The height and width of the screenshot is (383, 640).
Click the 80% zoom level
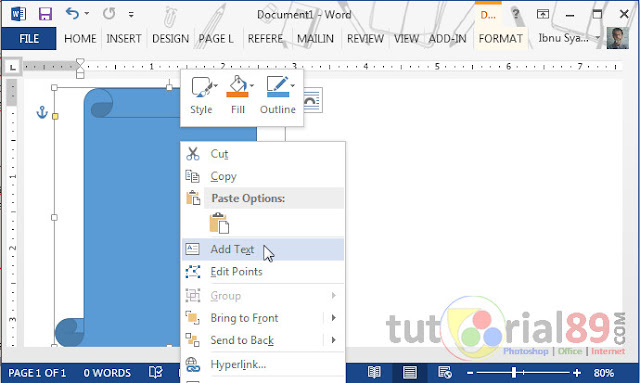[x=604, y=373]
